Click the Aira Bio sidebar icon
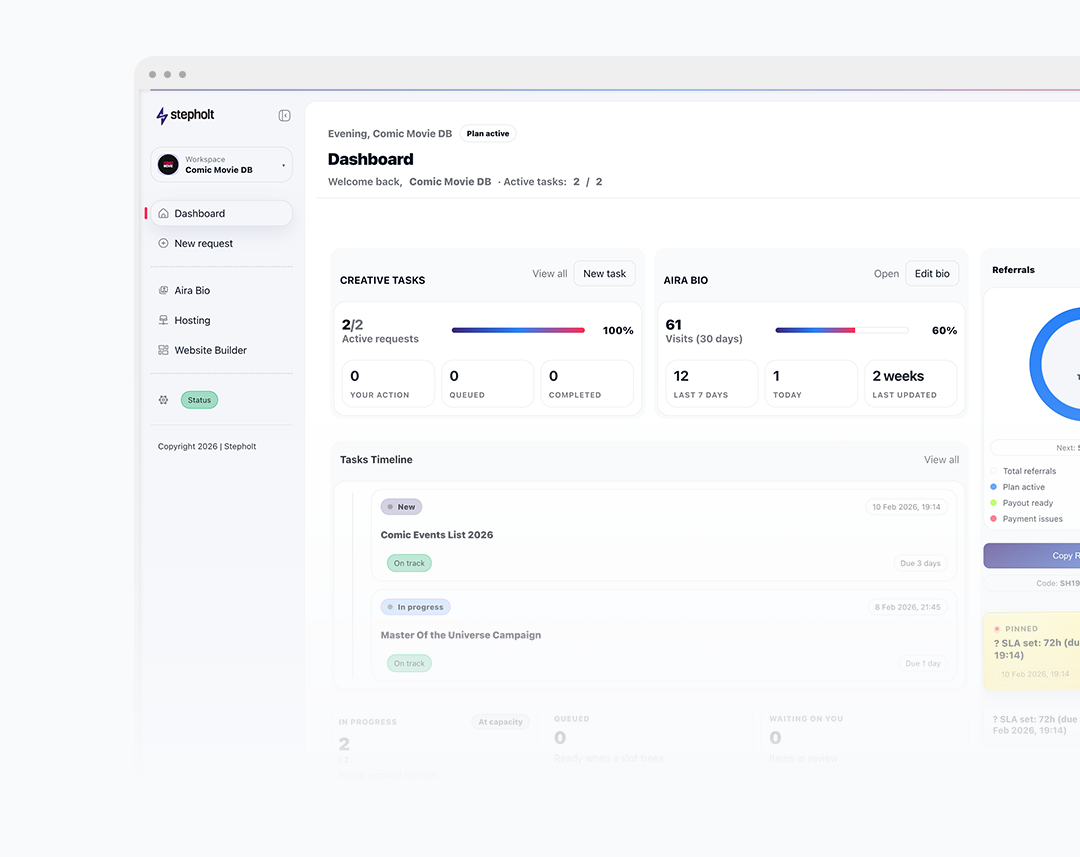The height and width of the screenshot is (857, 1080). (x=164, y=290)
